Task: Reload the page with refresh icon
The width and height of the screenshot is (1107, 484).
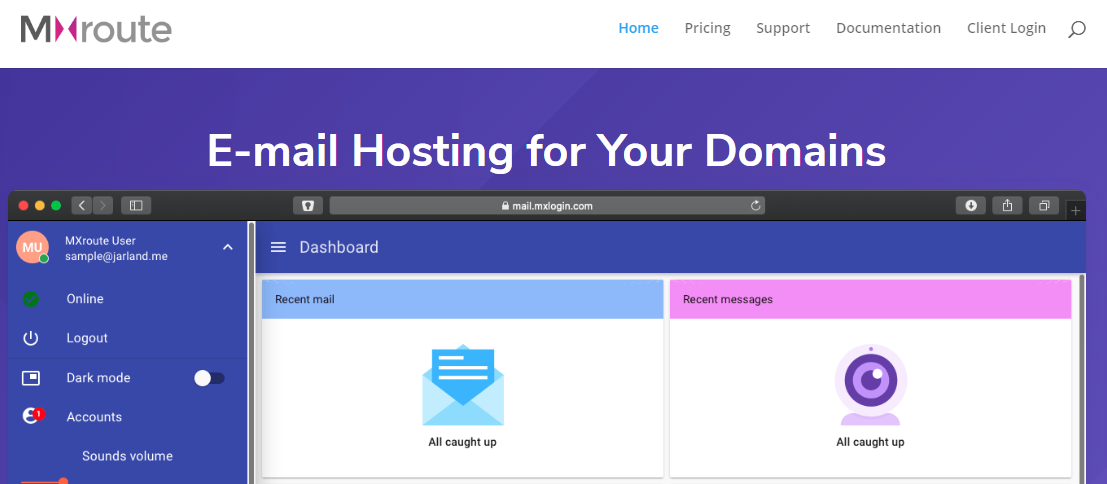Action: point(755,205)
